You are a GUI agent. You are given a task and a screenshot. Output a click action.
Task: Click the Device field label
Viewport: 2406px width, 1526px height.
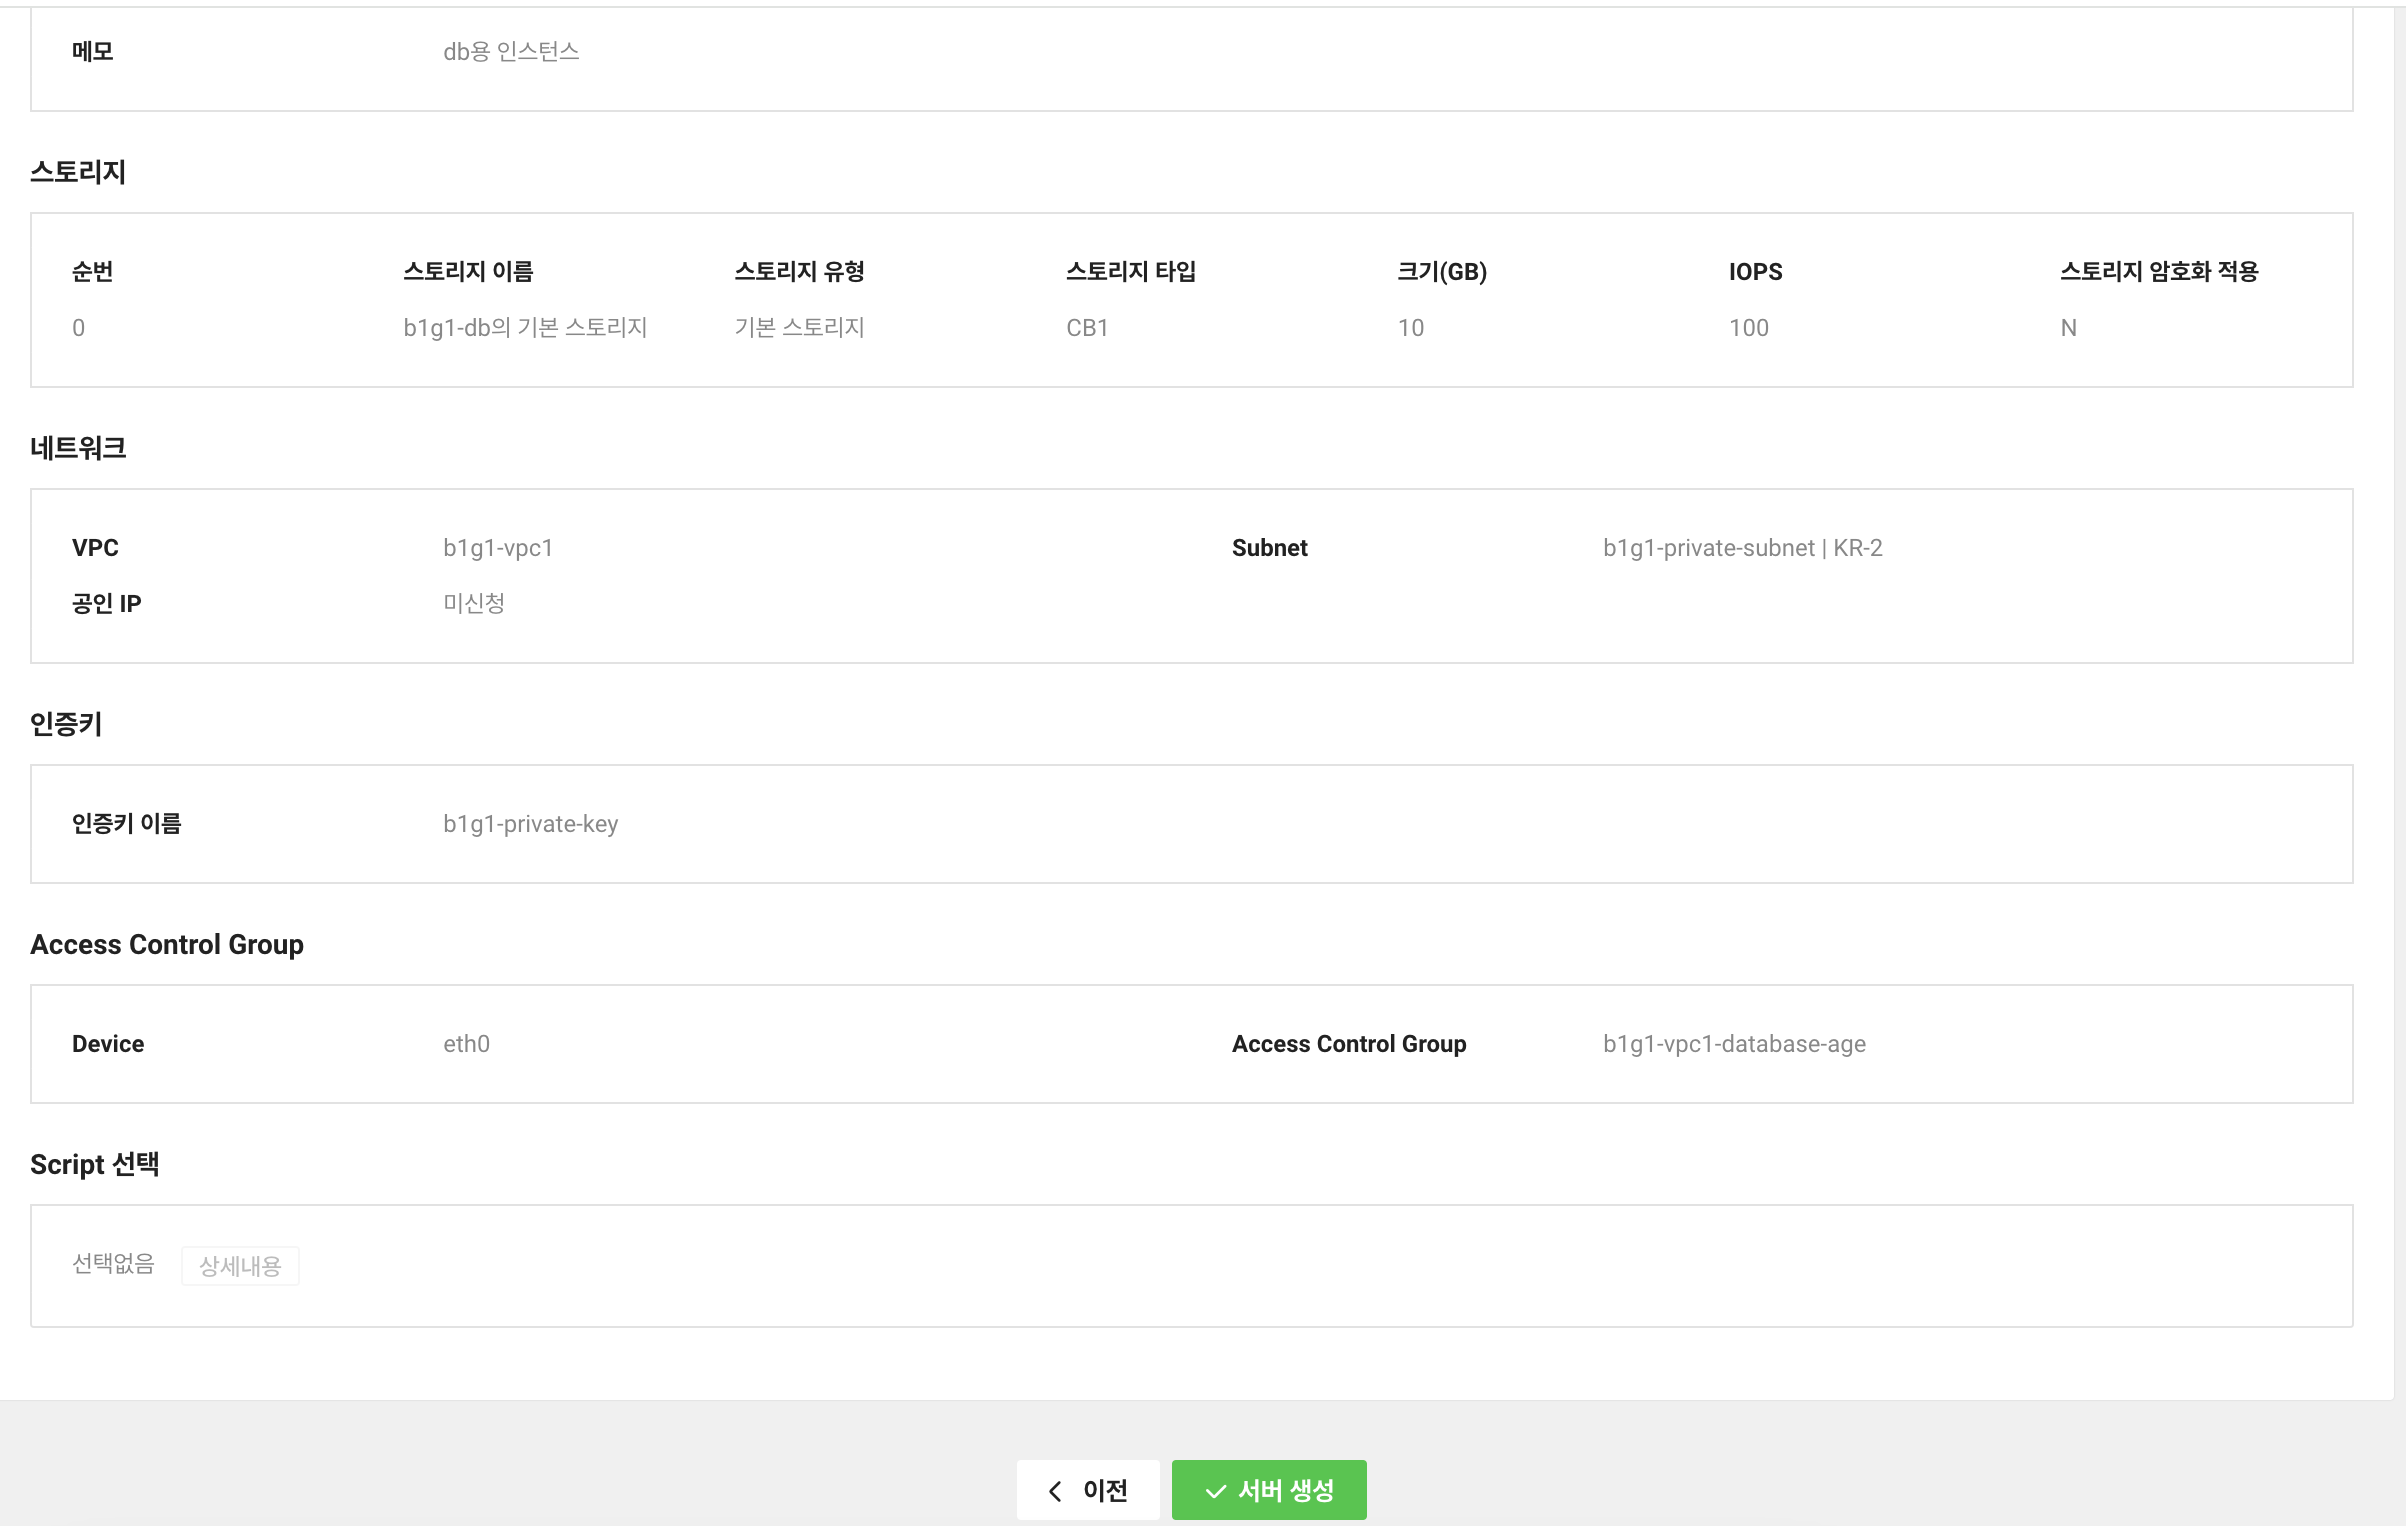108,1044
